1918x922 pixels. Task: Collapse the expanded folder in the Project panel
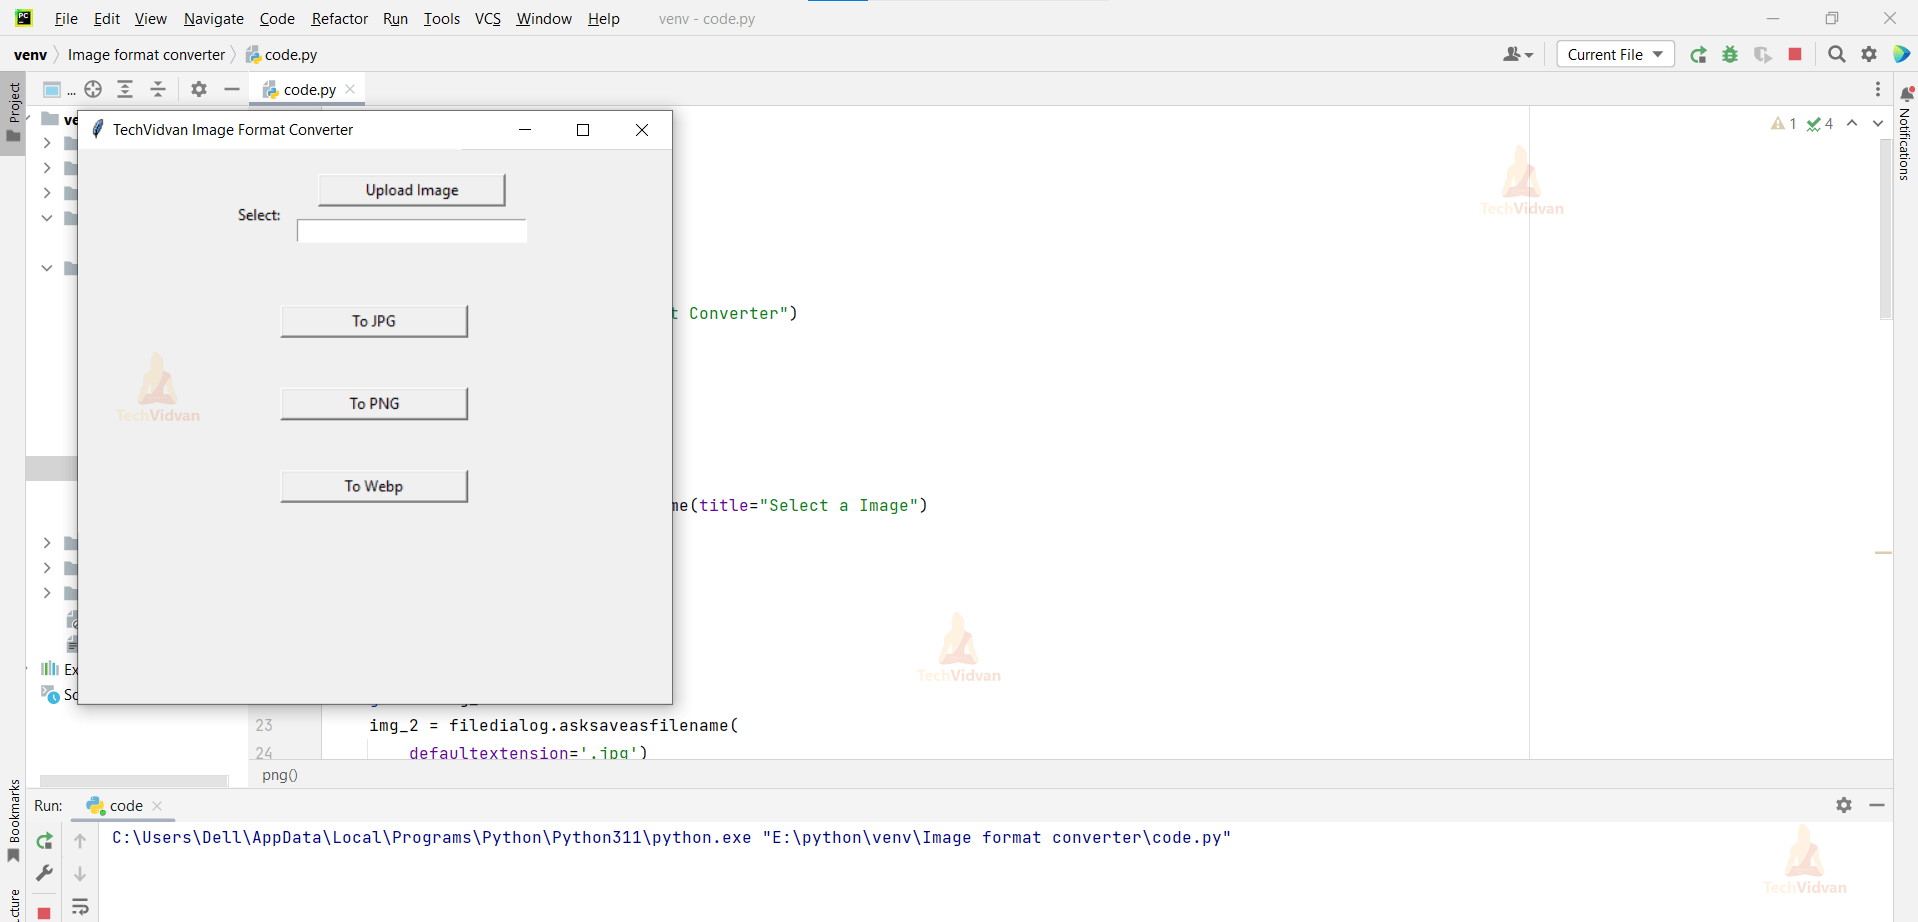point(46,218)
